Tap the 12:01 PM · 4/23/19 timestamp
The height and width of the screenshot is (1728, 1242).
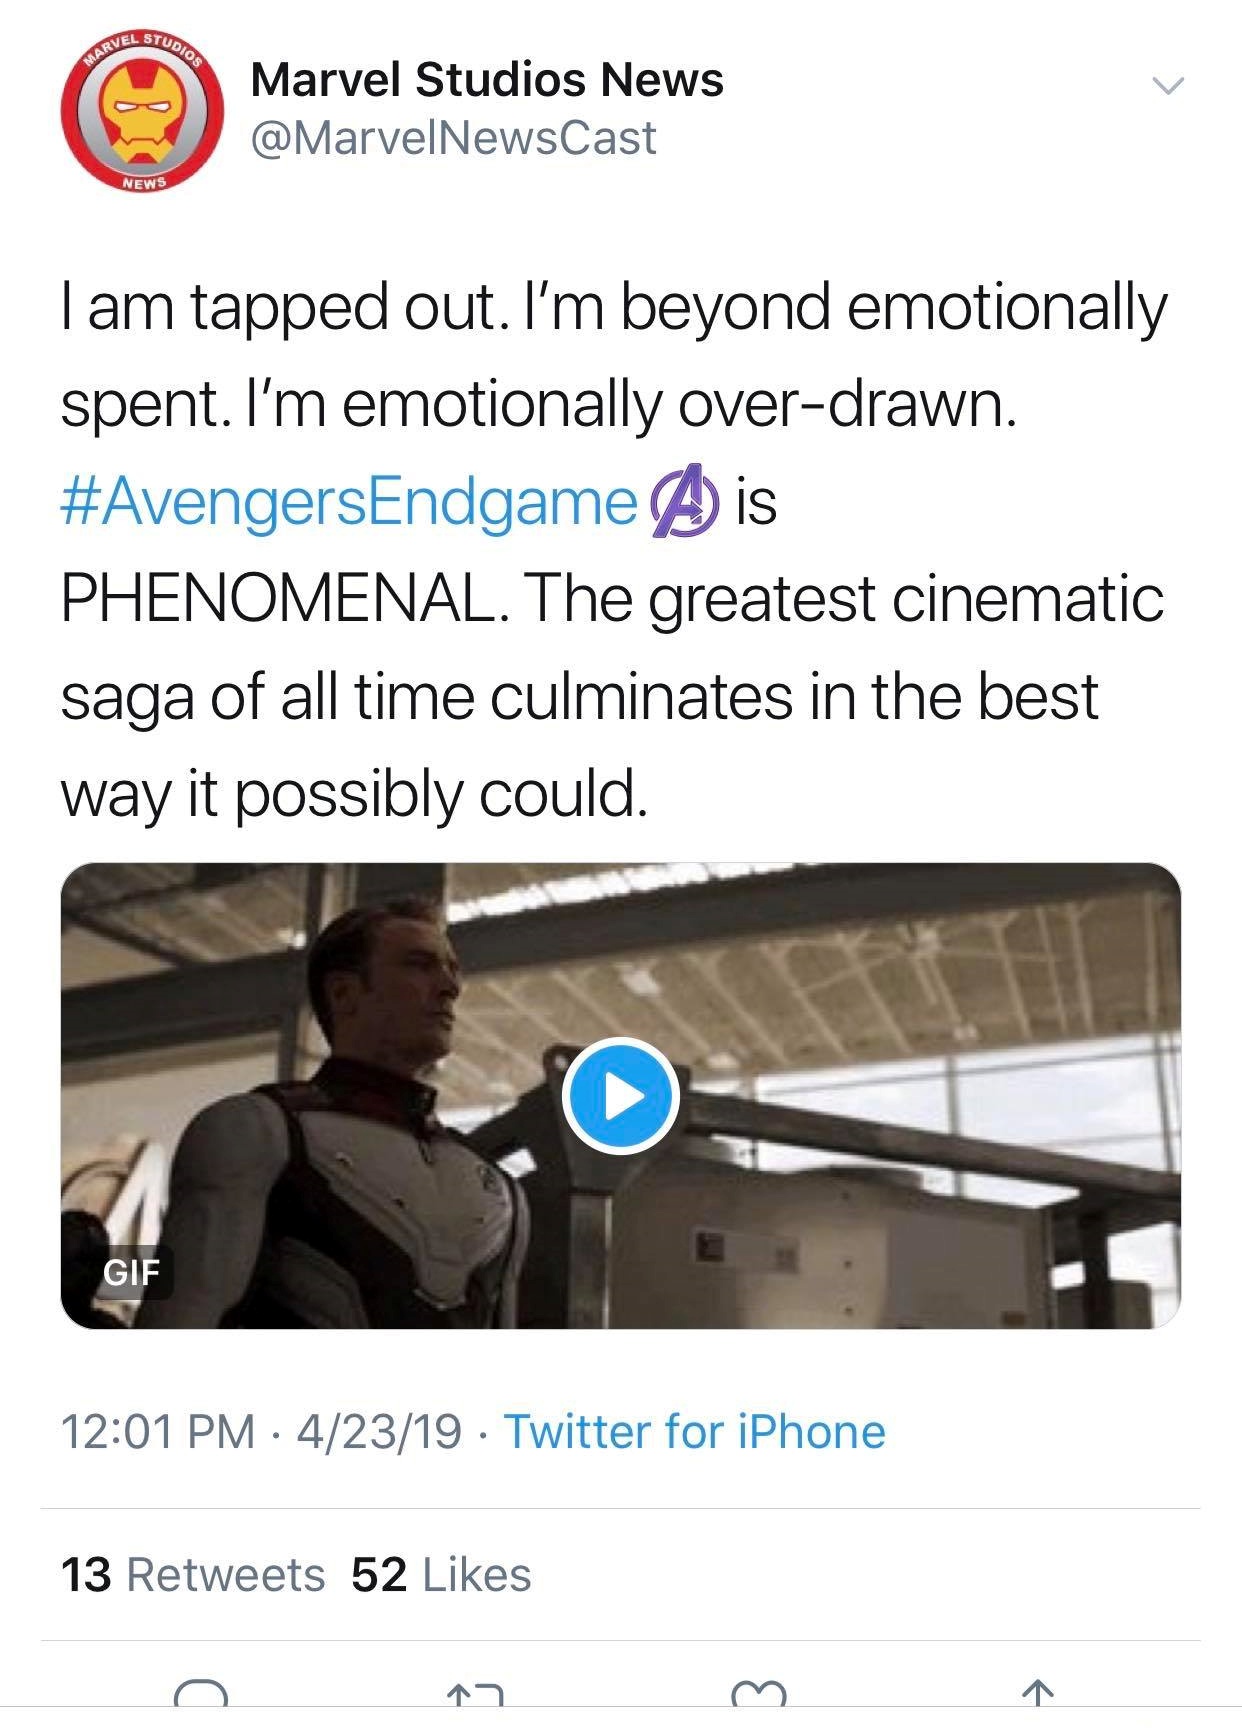(x=261, y=1431)
